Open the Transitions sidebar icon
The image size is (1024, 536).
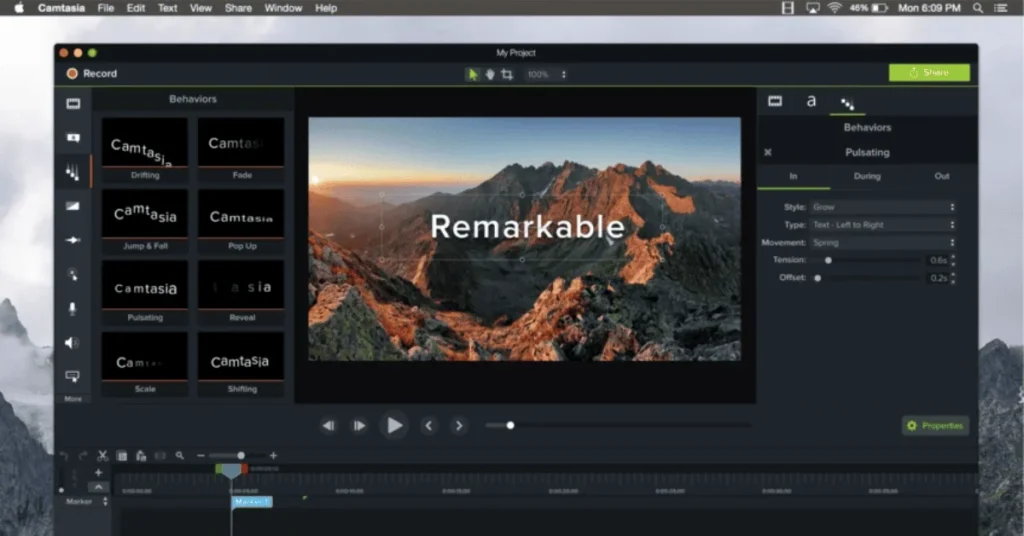tap(72, 206)
